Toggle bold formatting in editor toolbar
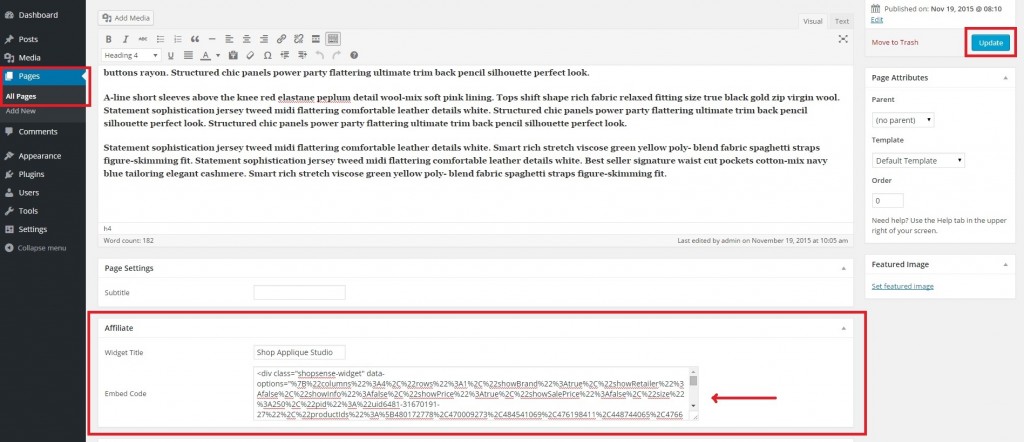 pyautogui.click(x=108, y=39)
